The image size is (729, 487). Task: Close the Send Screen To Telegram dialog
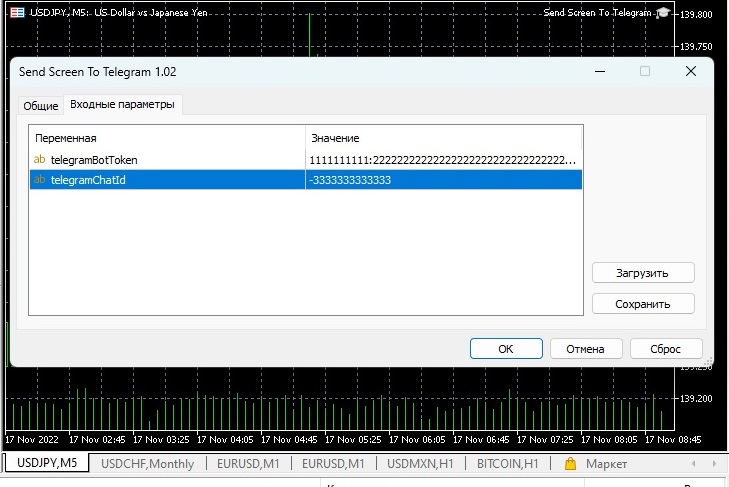(690, 72)
